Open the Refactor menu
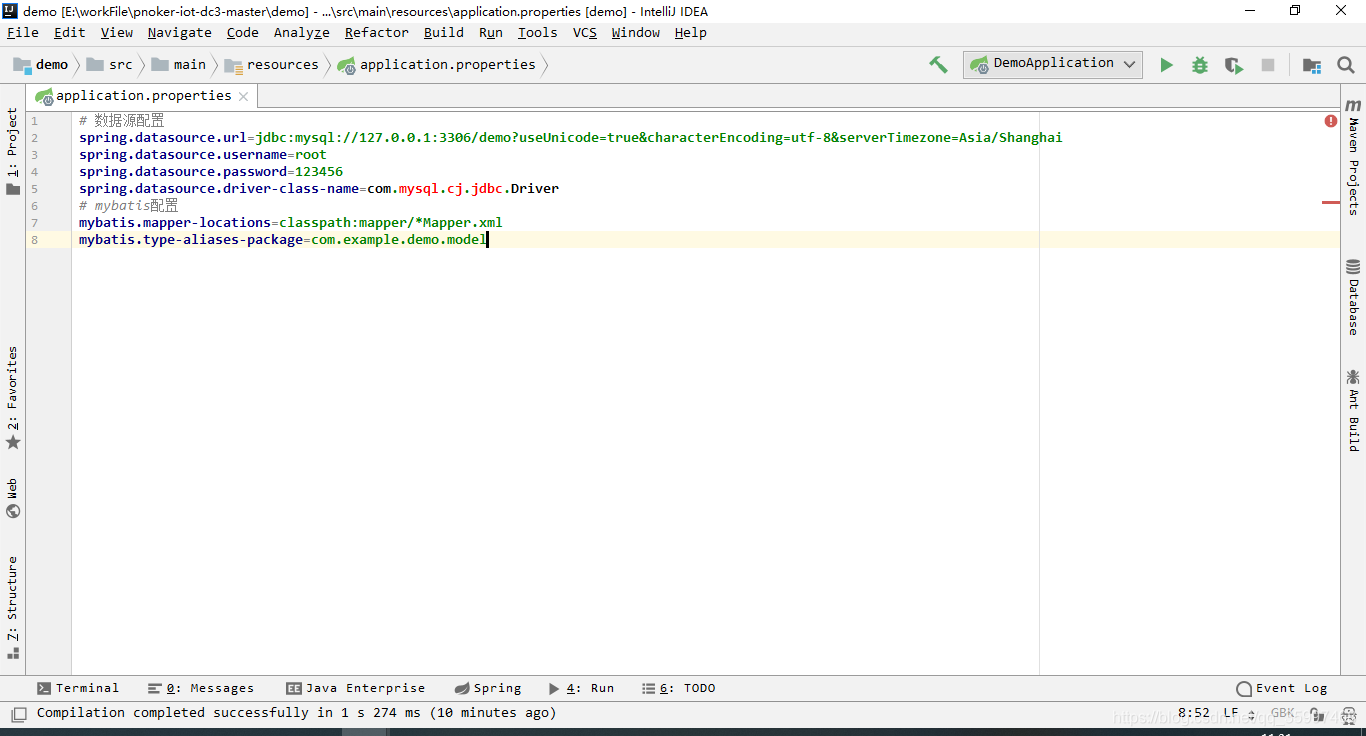The width and height of the screenshot is (1366, 736). [376, 32]
